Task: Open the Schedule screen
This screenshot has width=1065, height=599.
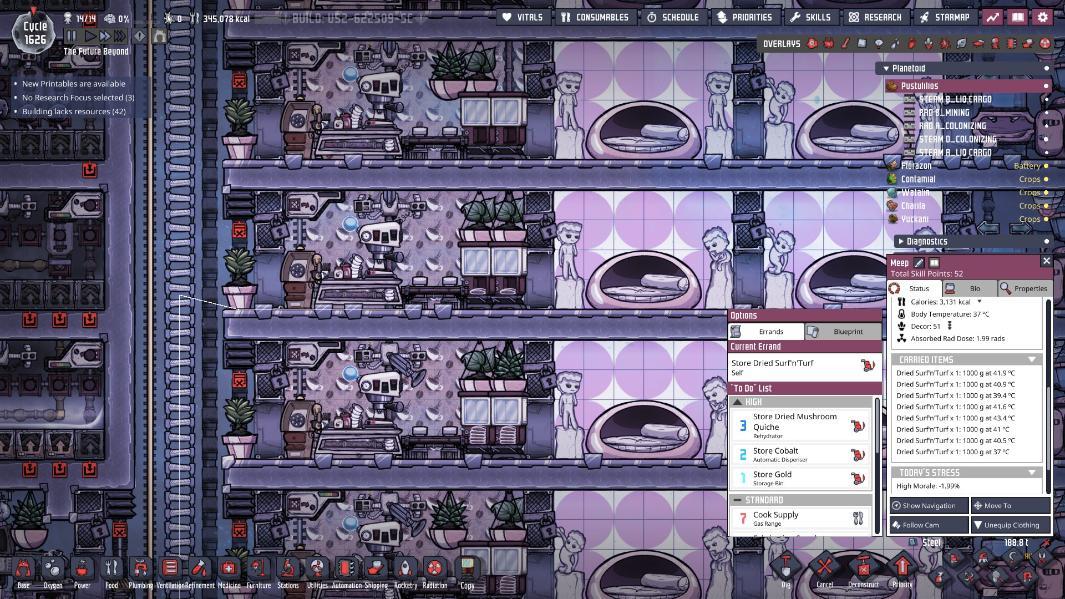Action: click(672, 17)
